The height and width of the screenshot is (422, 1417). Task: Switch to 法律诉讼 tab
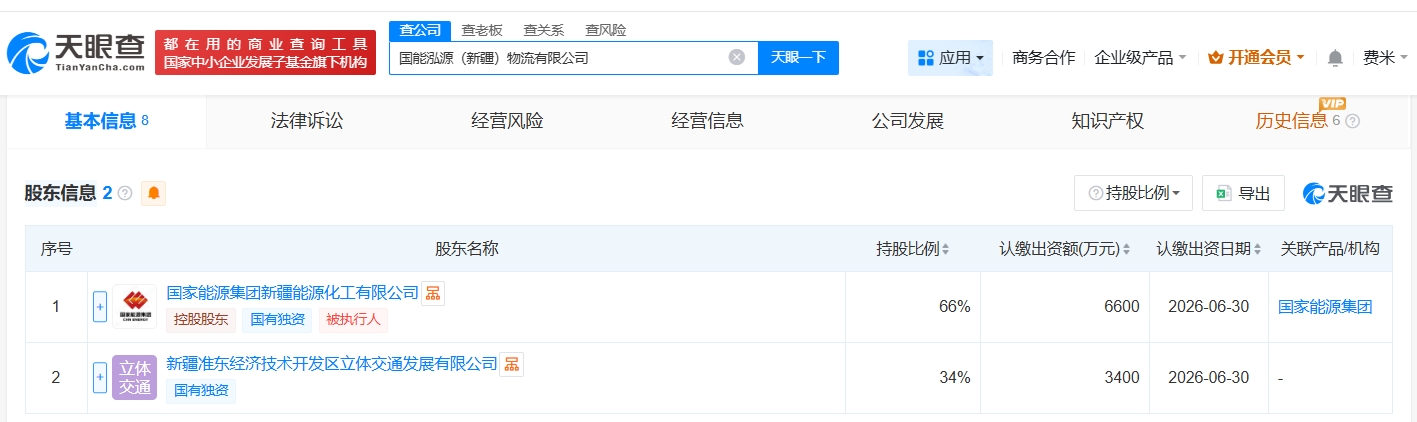tap(307, 122)
